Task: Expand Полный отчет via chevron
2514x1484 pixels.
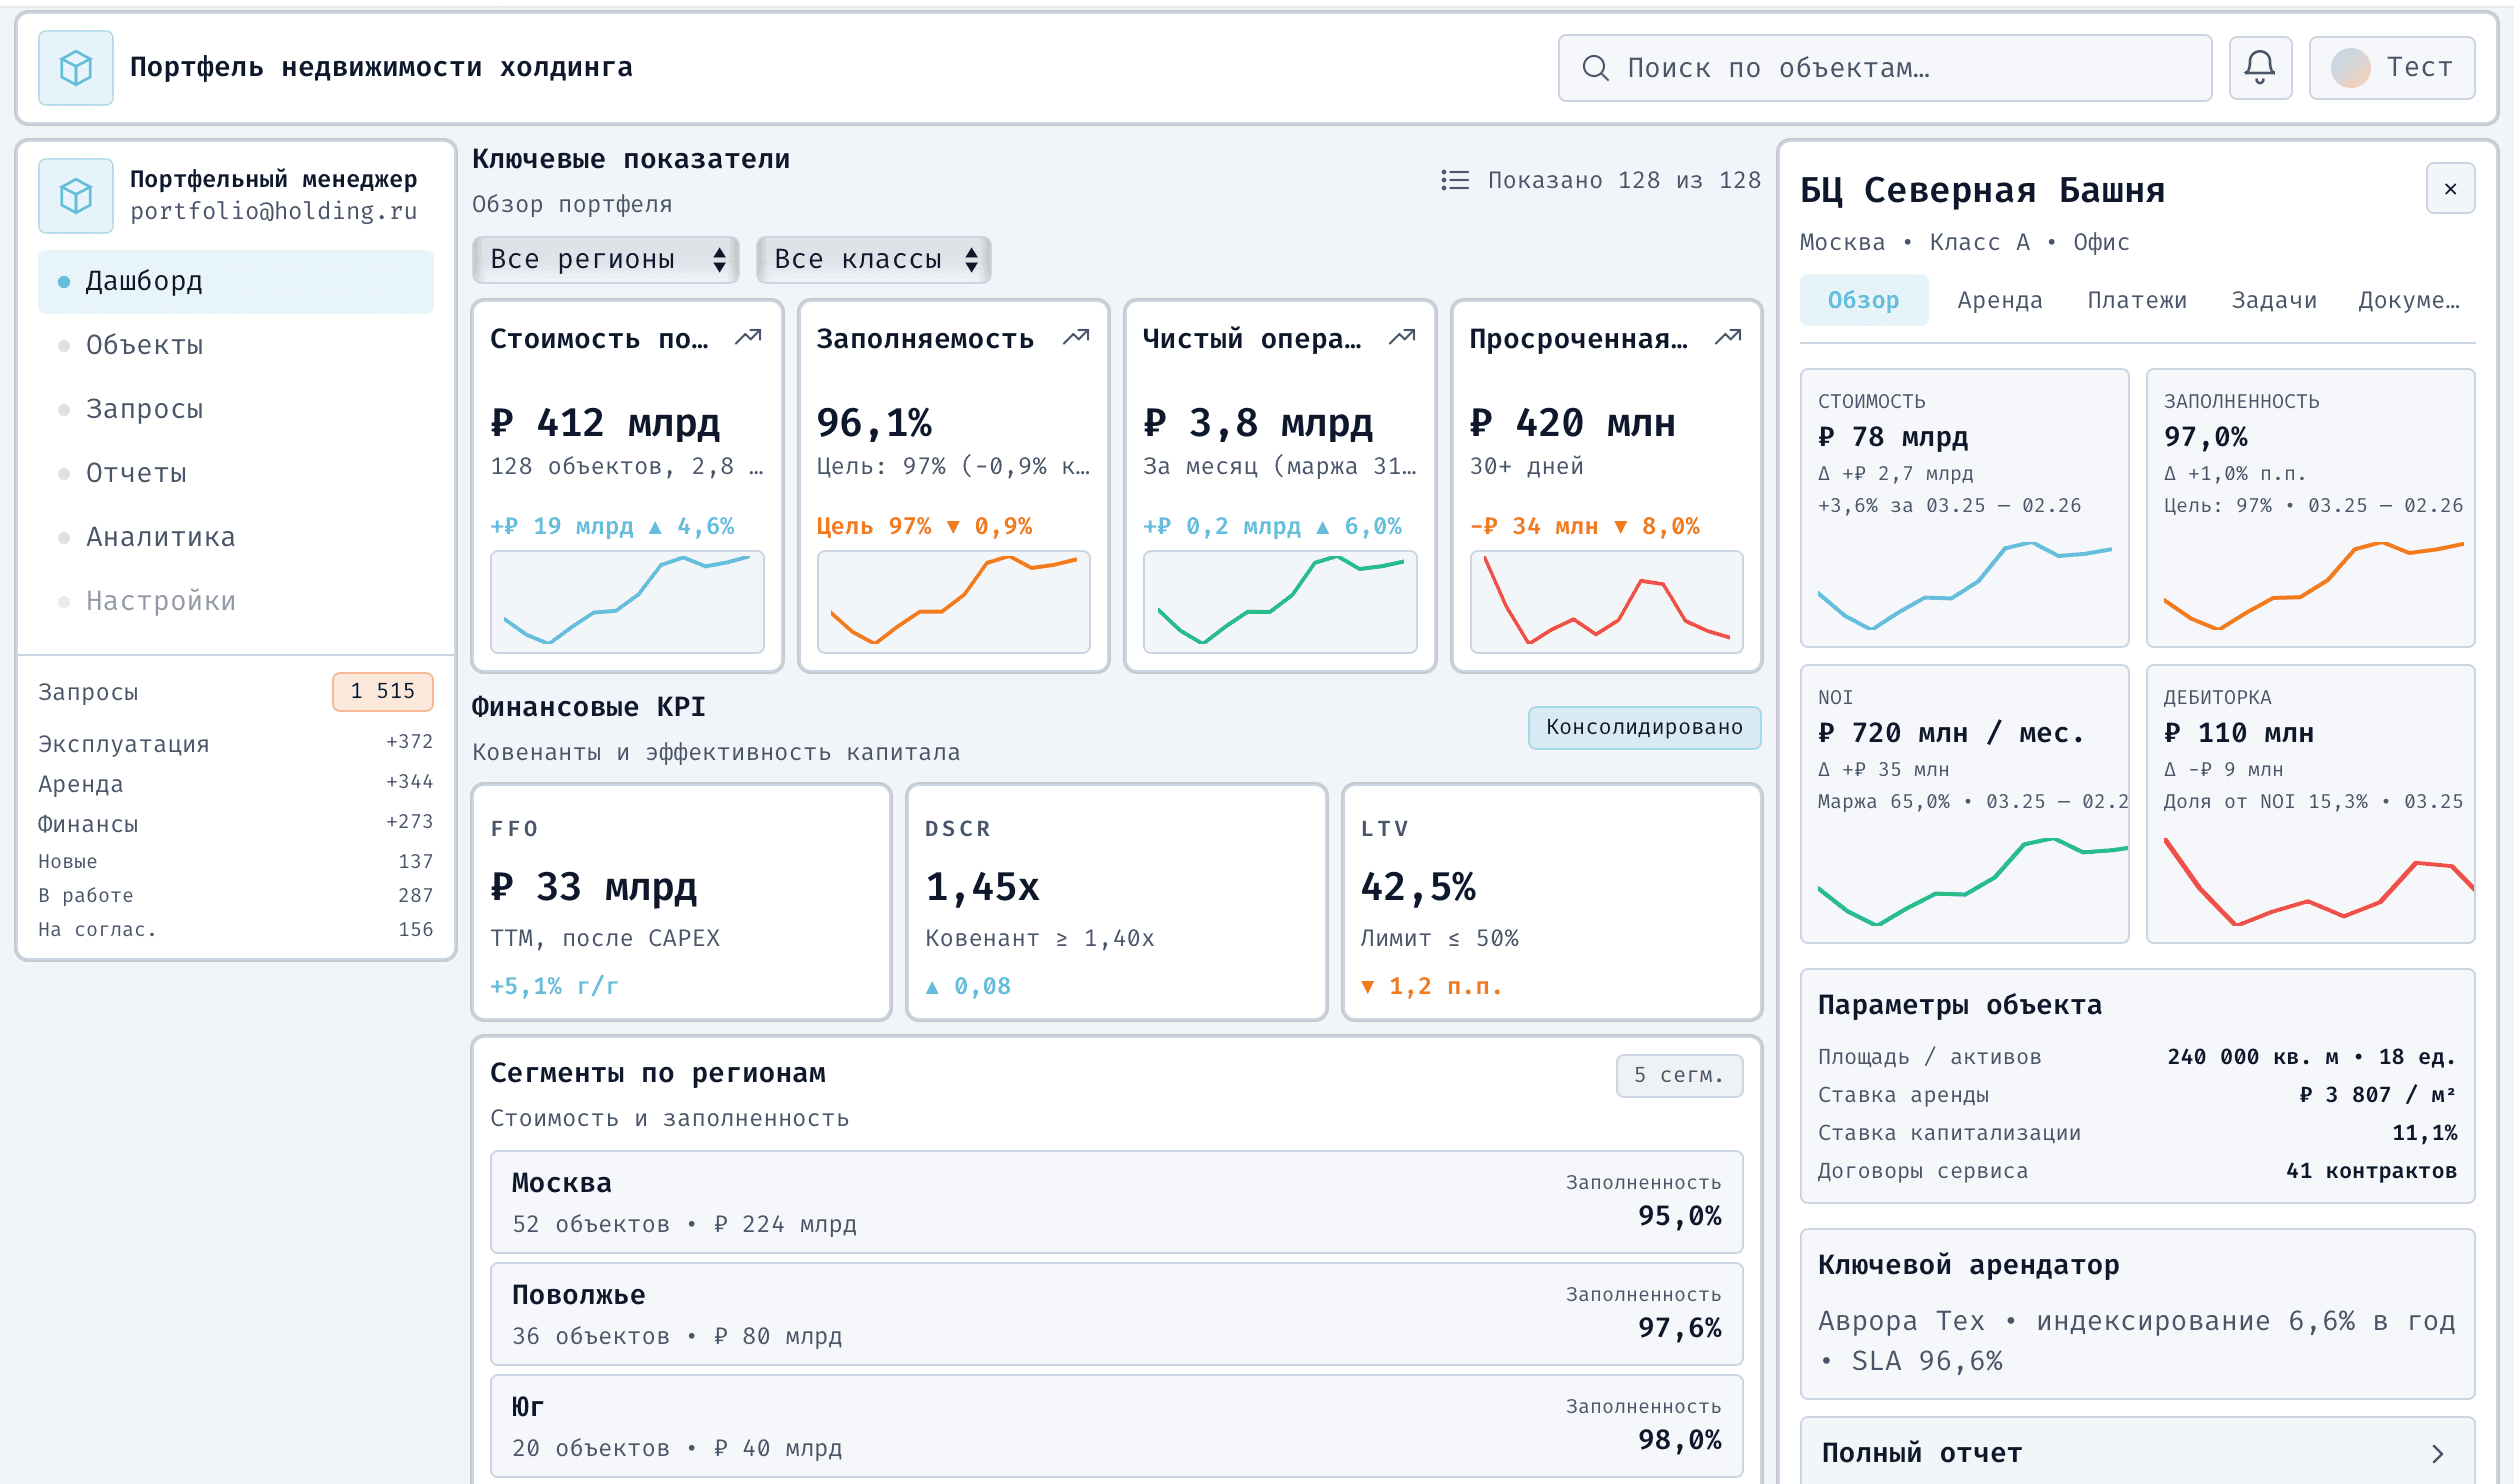Action: click(x=2437, y=1453)
